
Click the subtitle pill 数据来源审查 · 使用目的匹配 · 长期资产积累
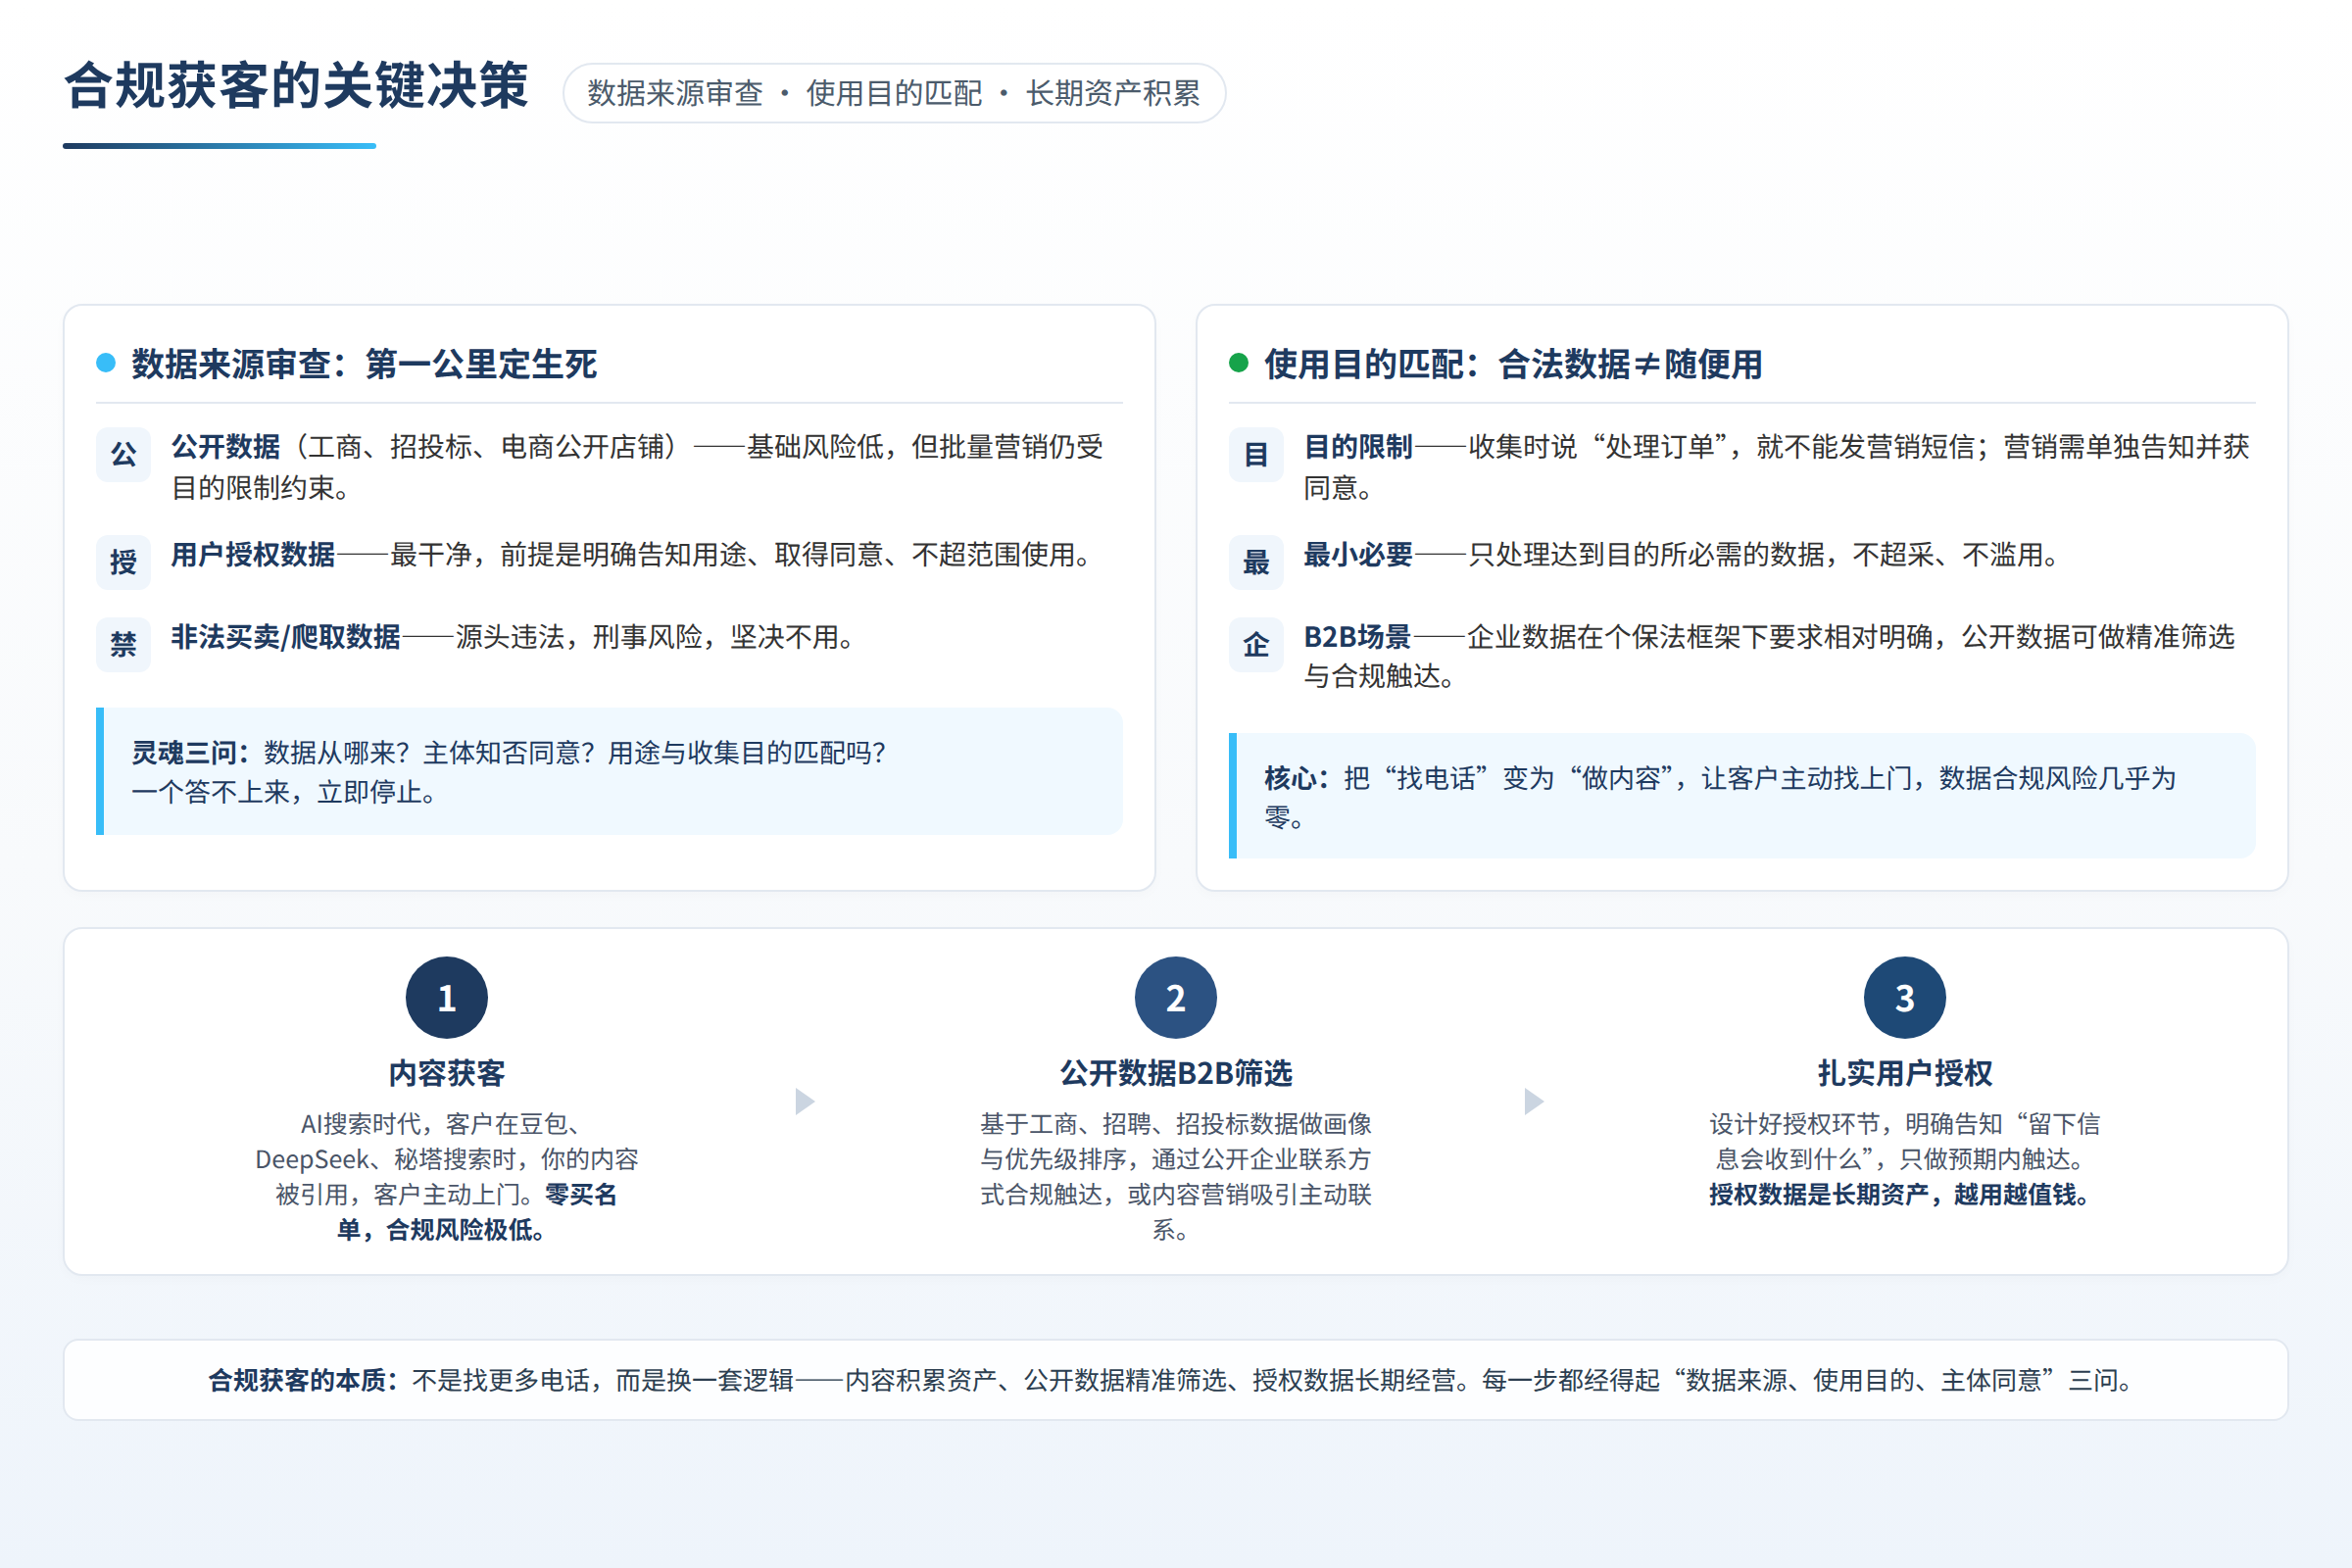coord(894,93)
